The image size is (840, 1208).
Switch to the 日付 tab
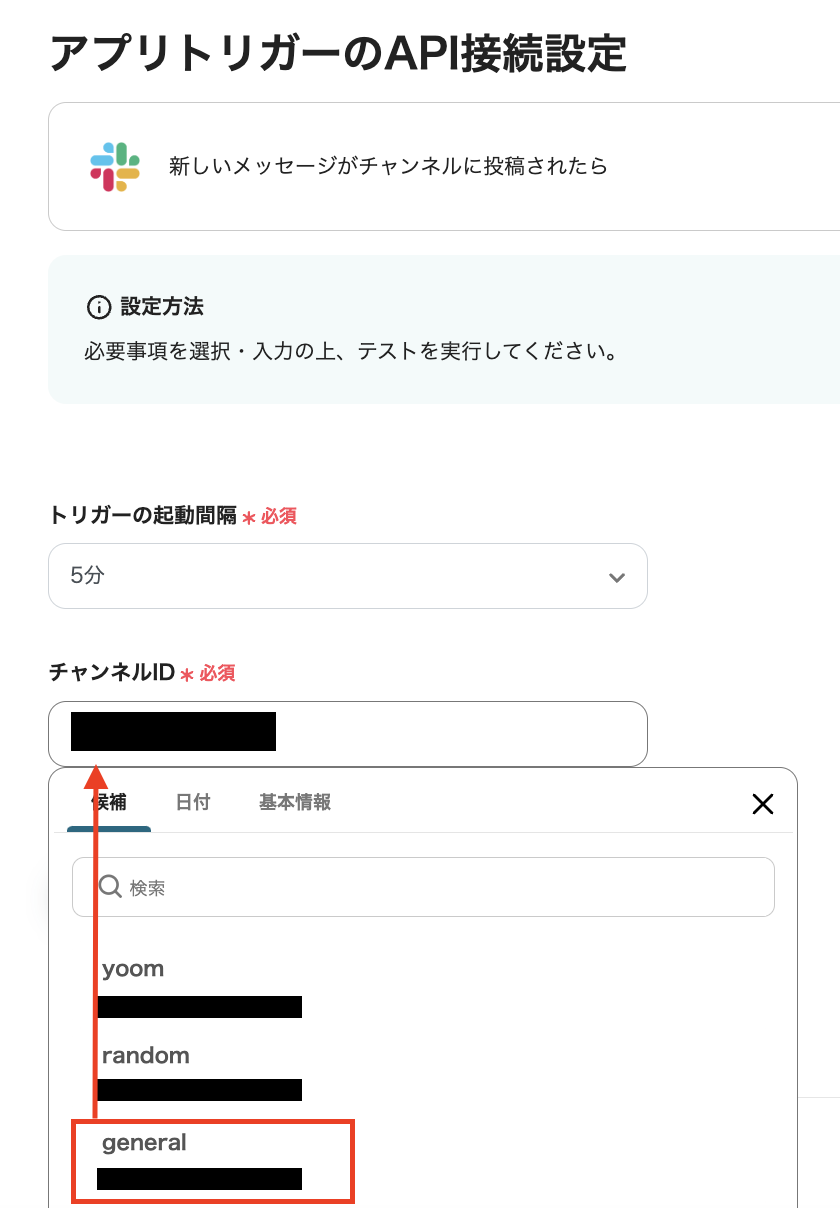[x=193, y=803]
